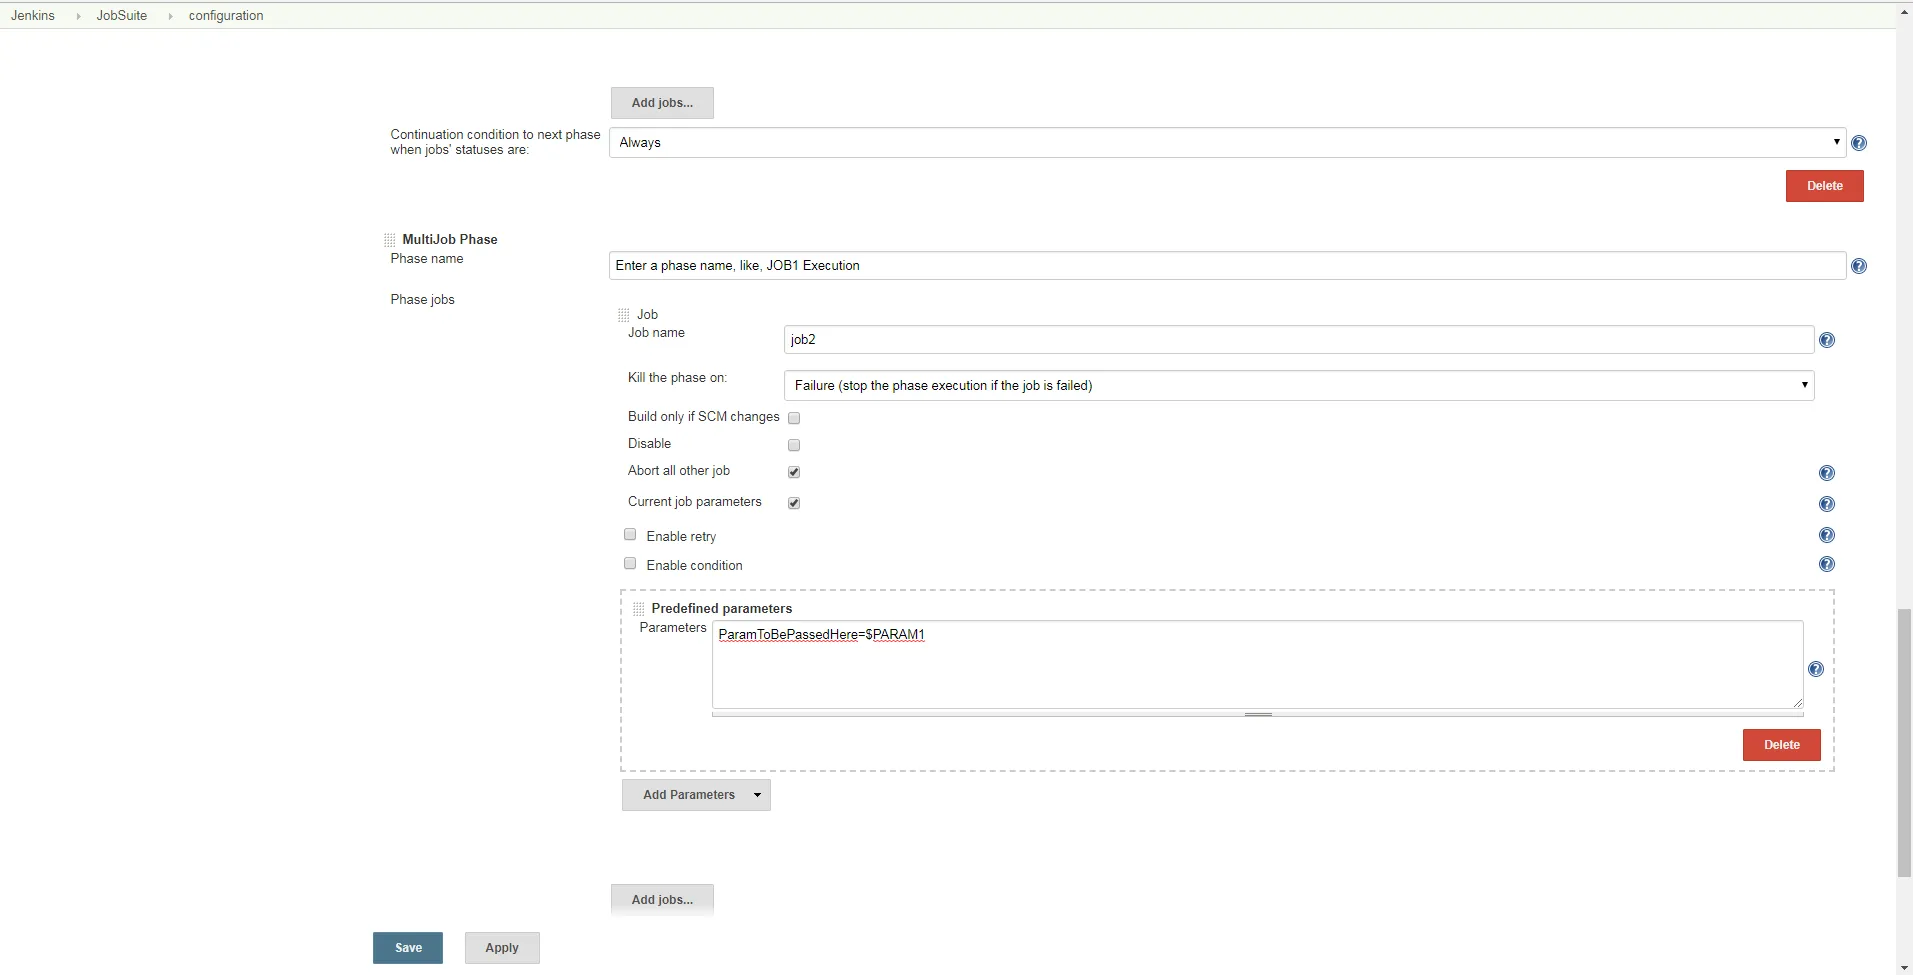Click Add jobs button below Add Parameters

[662, 900]
